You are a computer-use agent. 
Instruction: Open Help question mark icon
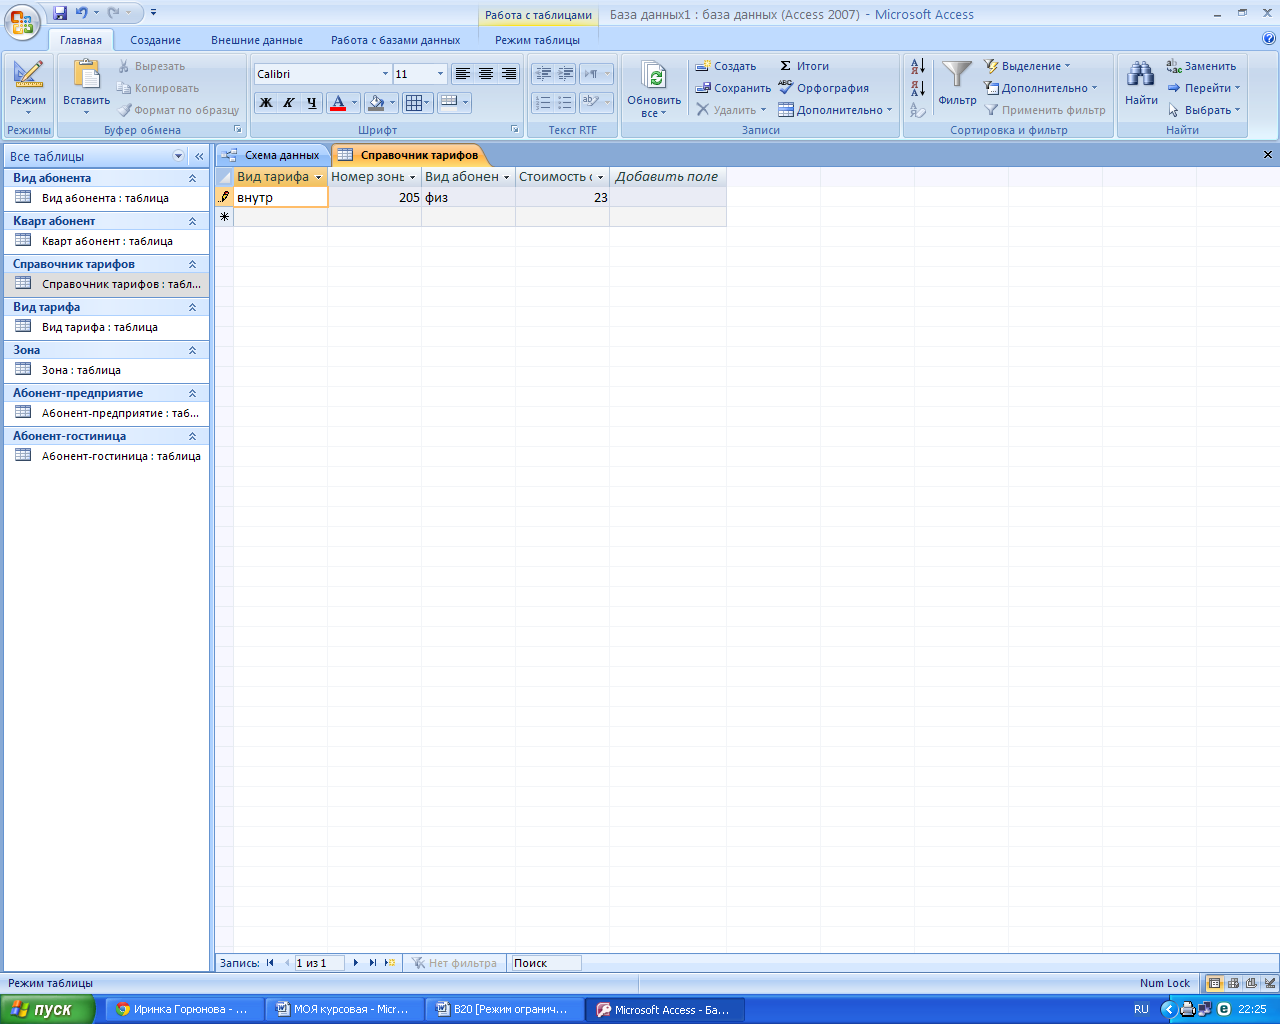click(x=1269, y=39)
